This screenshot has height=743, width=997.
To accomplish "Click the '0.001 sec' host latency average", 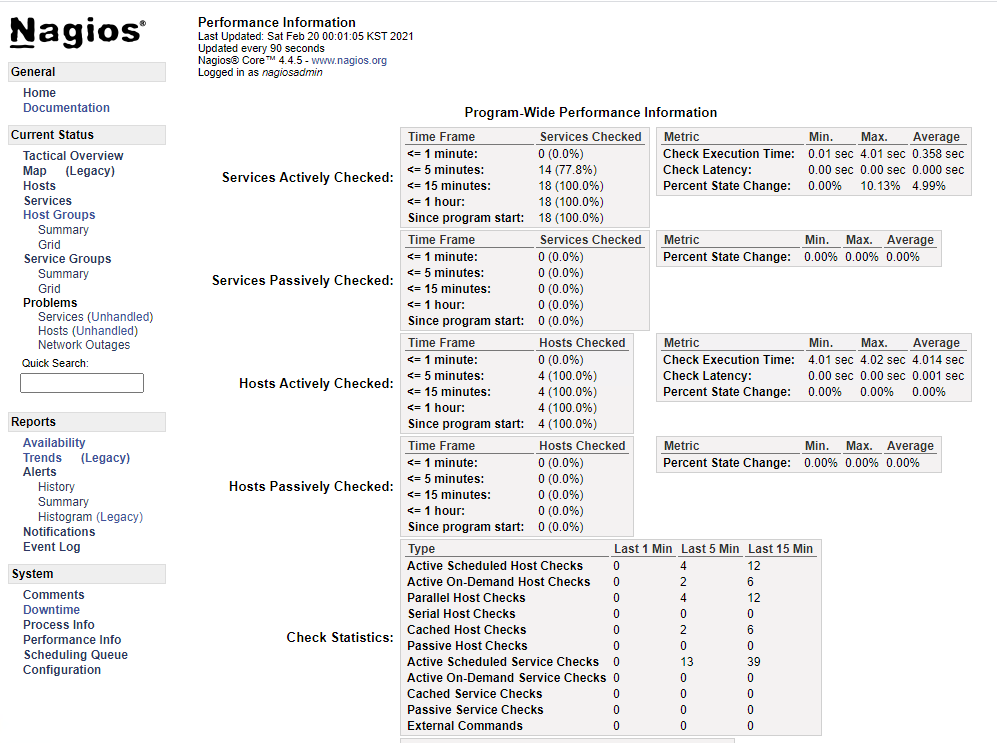I will 938,376.
